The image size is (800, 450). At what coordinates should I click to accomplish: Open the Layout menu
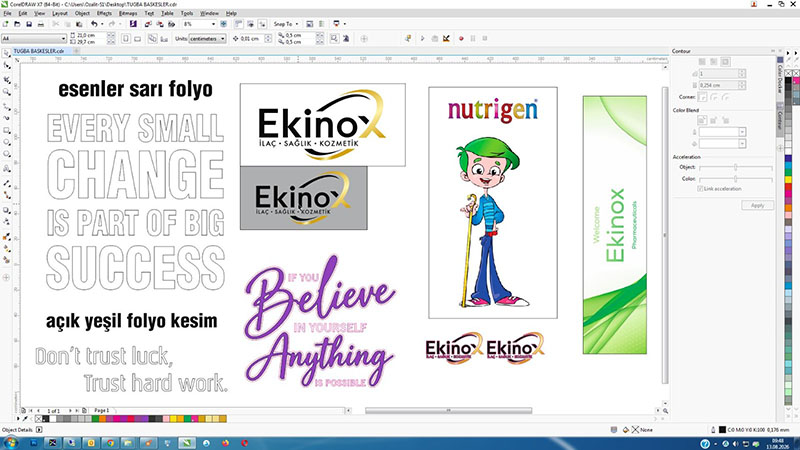click(x=60, y=13)
